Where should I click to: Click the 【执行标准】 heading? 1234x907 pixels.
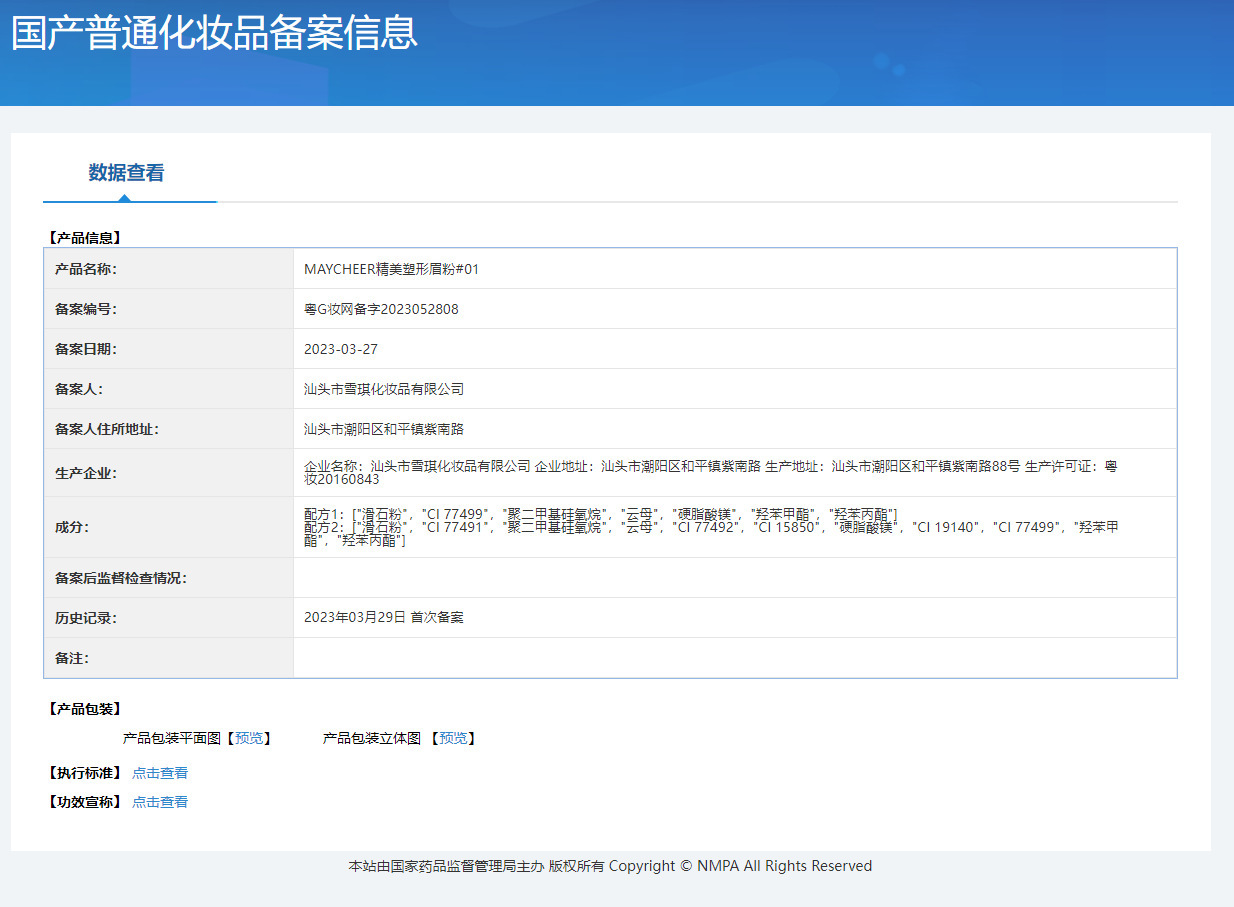coord(84,773)
